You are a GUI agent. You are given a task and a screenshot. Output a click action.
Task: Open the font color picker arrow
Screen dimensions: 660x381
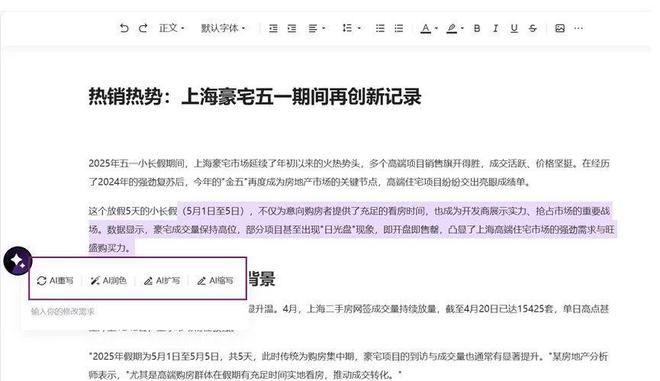coord(436,29)
